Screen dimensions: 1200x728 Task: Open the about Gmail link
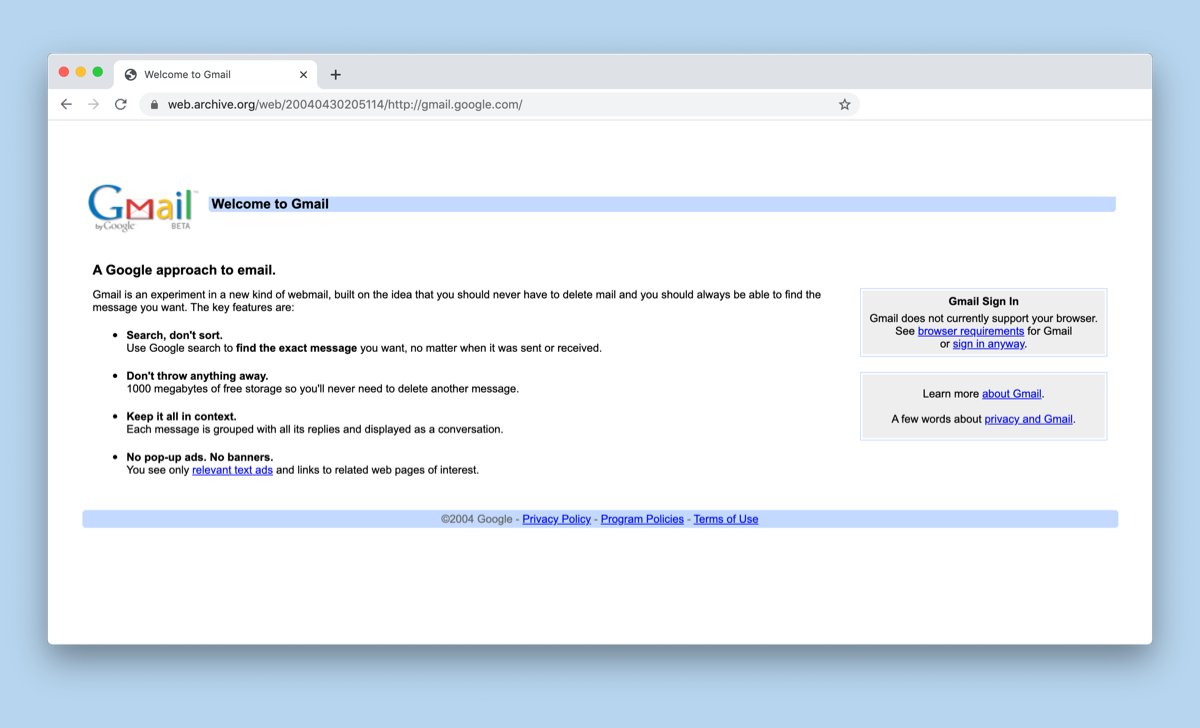point(1011,394)
